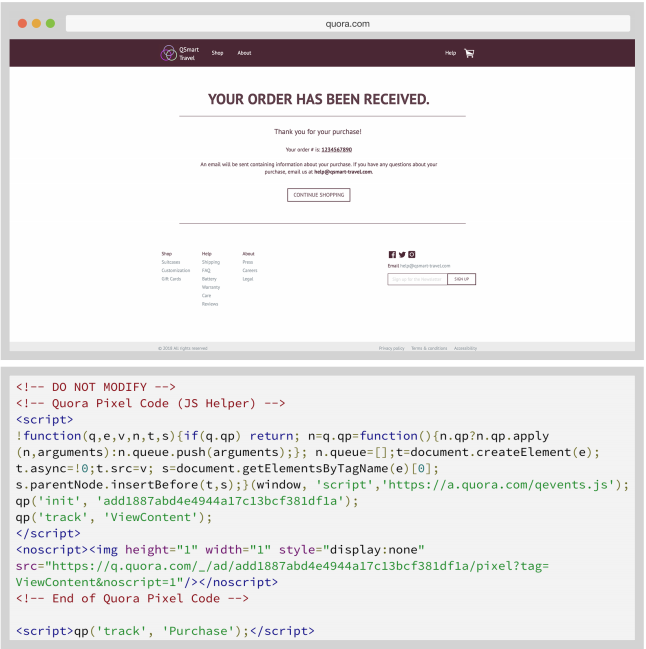Click the newsletter email input field
Viewport: 646px width, 649px height.
[417, 279]
